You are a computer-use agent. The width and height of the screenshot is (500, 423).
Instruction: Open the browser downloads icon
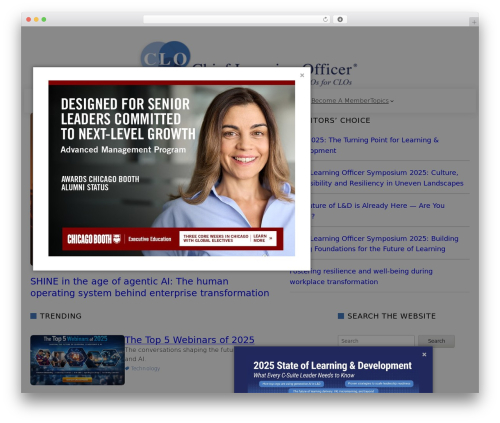[340, 19]
